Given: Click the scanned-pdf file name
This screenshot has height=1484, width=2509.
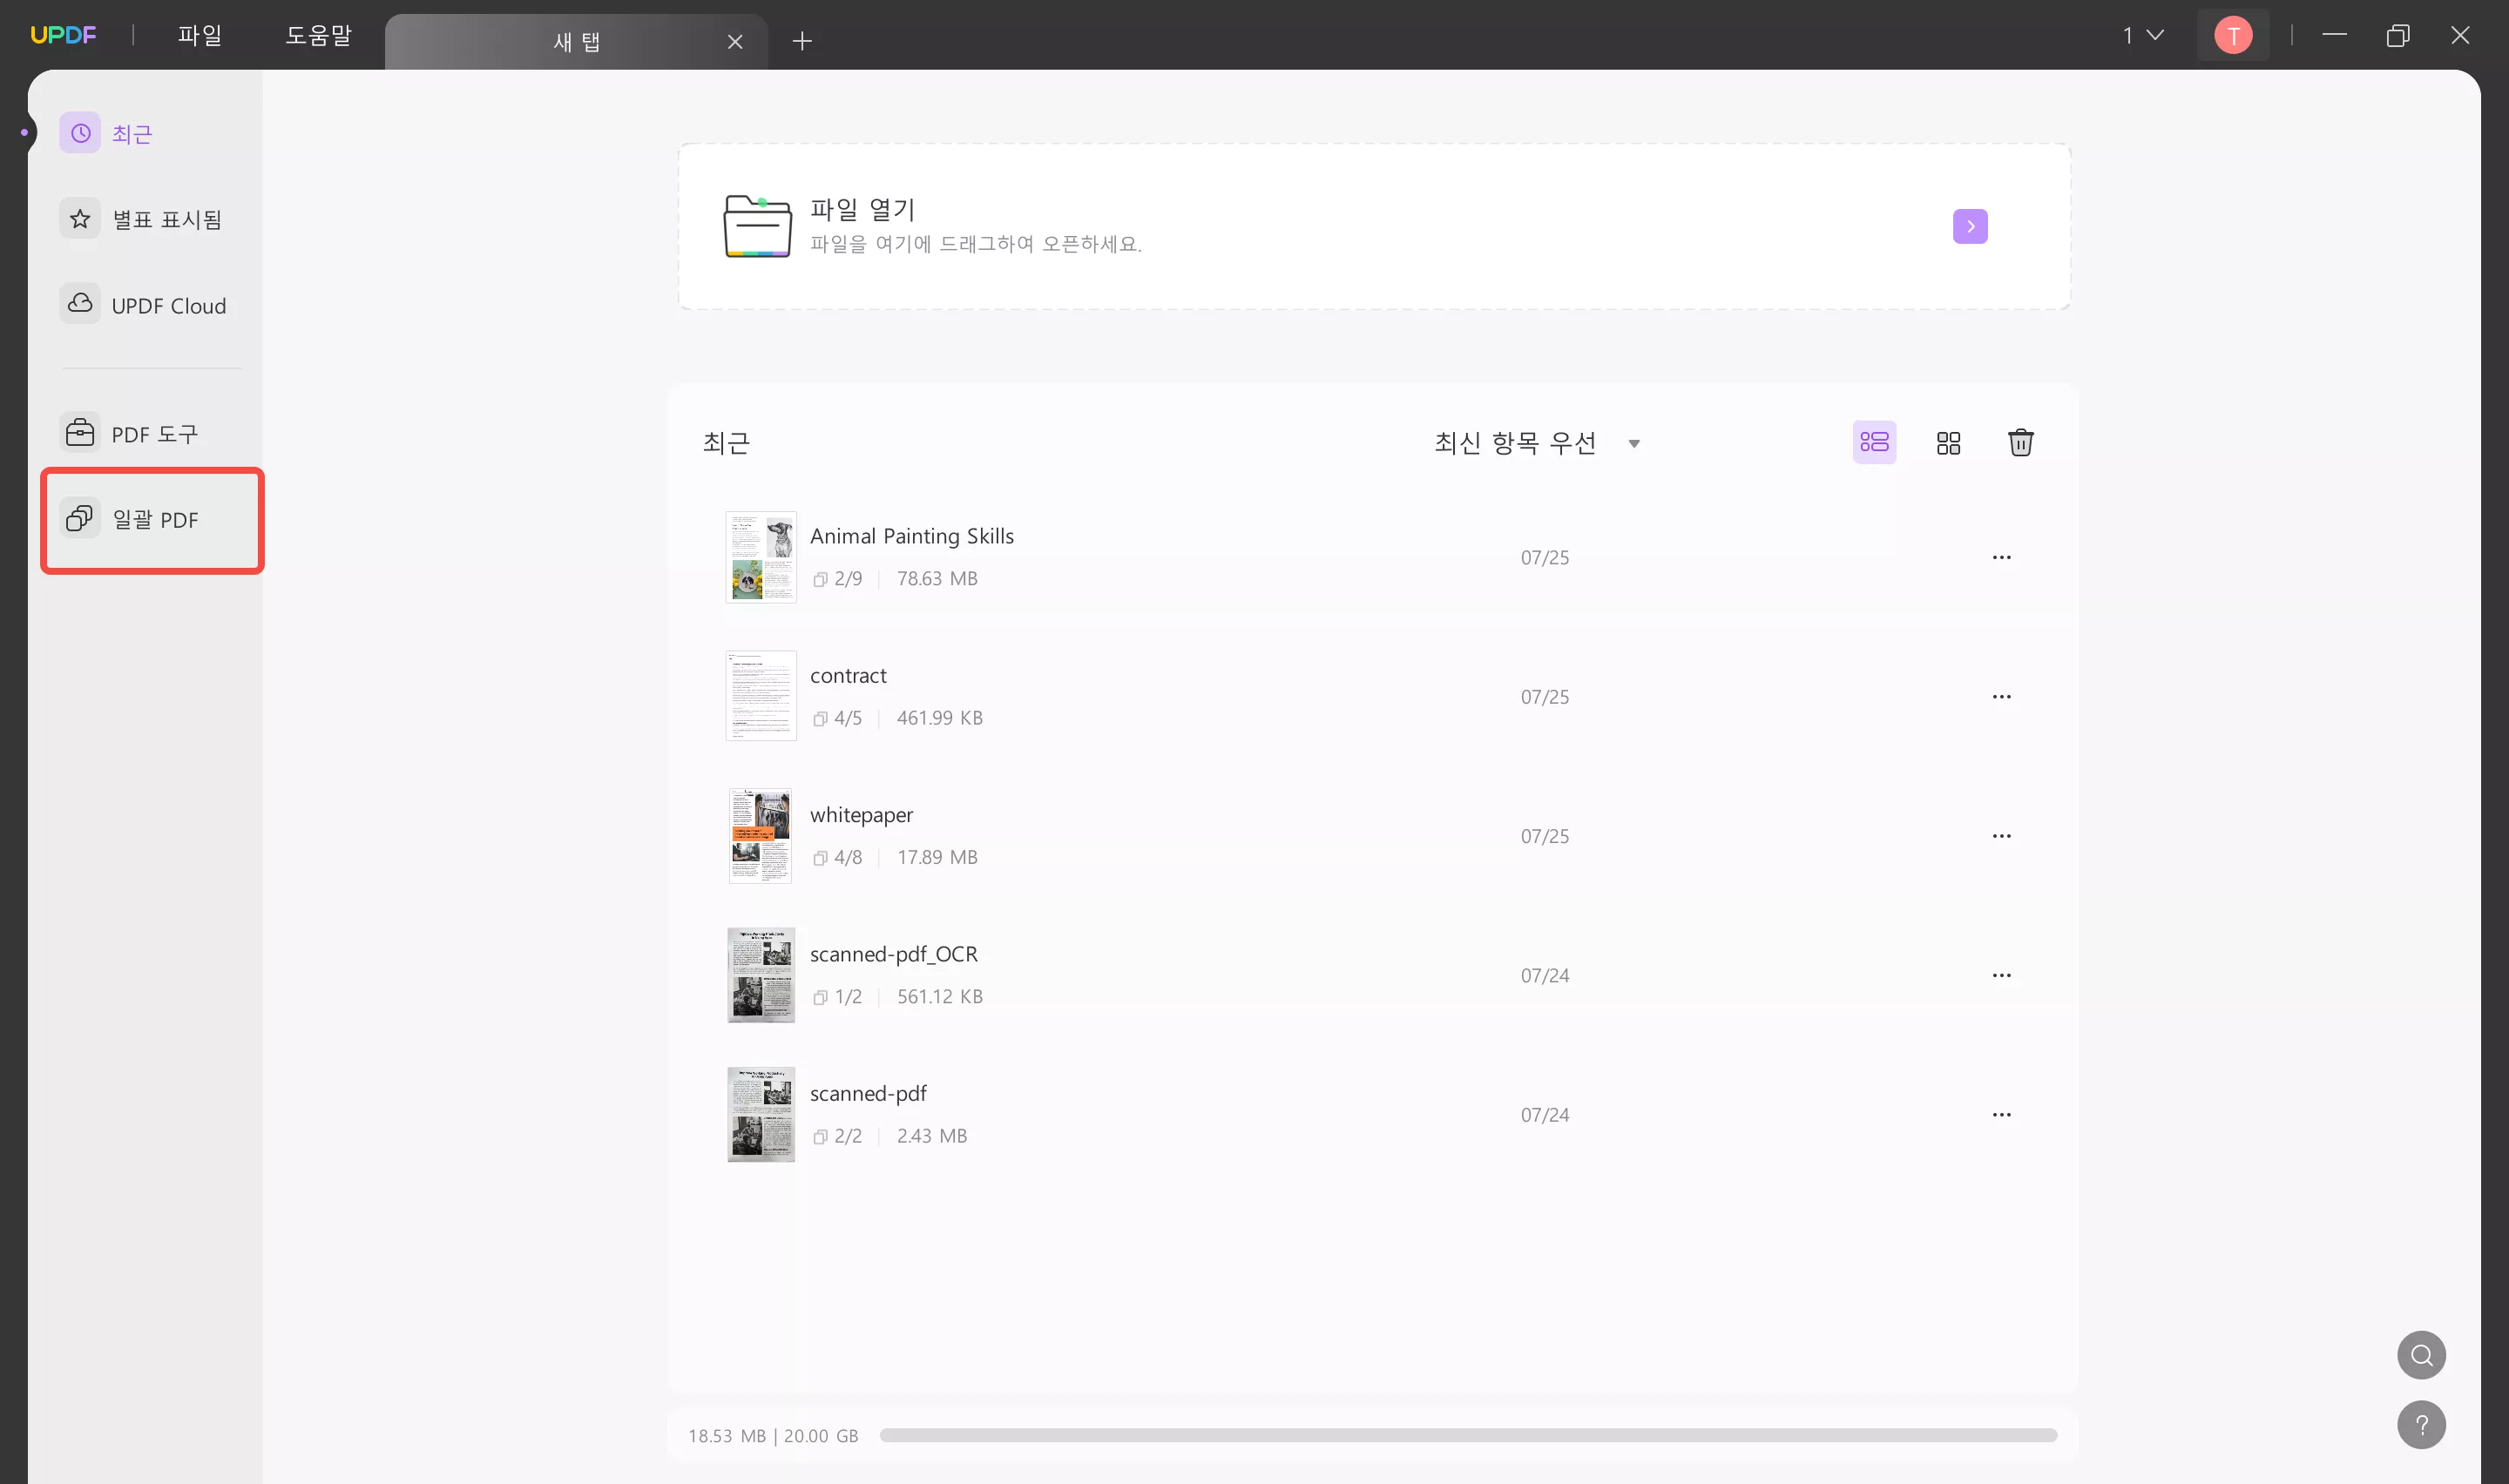Looking at the screenshot, I should point(868,1093).
